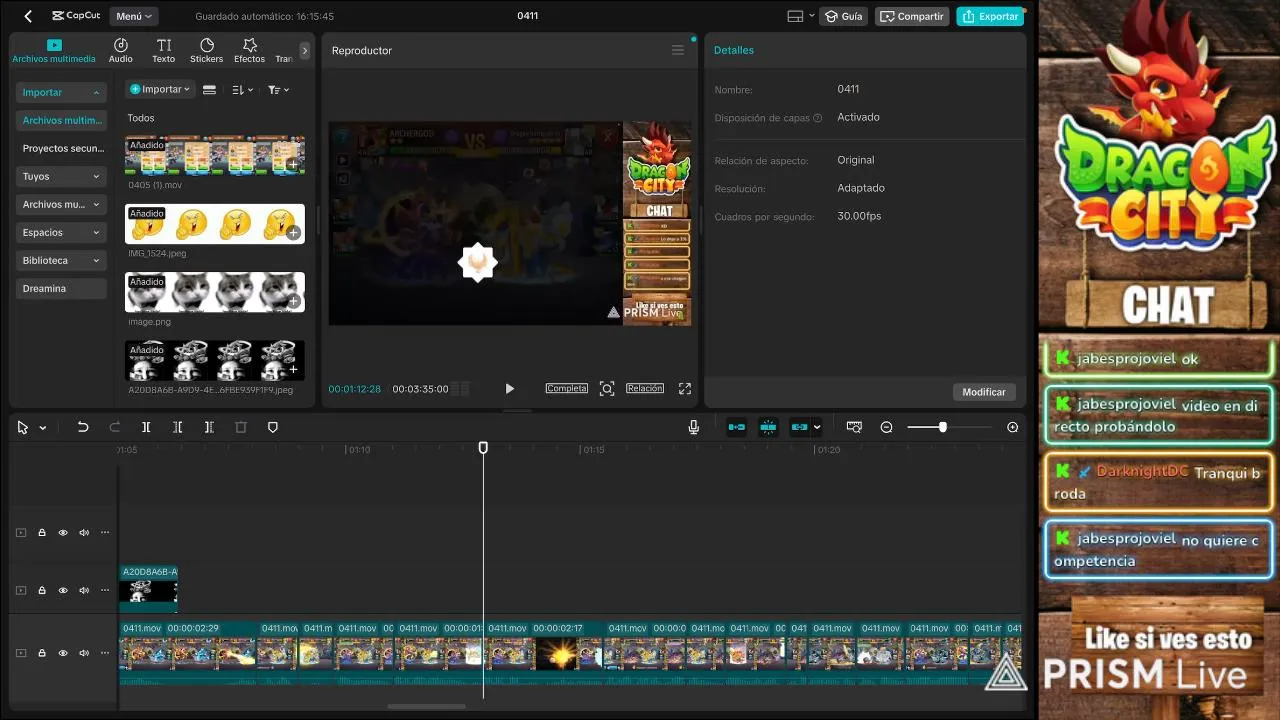
Task: Mute the 0411.mov main track
Action: click(84, 653)
